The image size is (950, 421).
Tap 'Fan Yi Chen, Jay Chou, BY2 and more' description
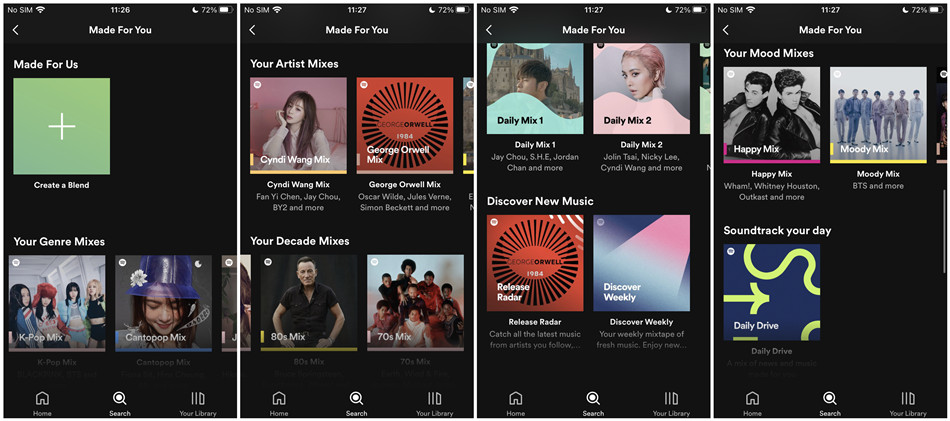298,202
